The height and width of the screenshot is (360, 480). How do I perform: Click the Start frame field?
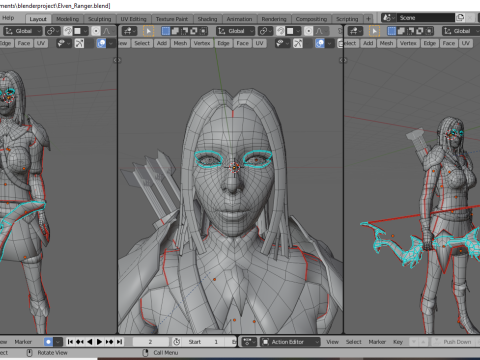pyautogui.click(x=204, y=342)
